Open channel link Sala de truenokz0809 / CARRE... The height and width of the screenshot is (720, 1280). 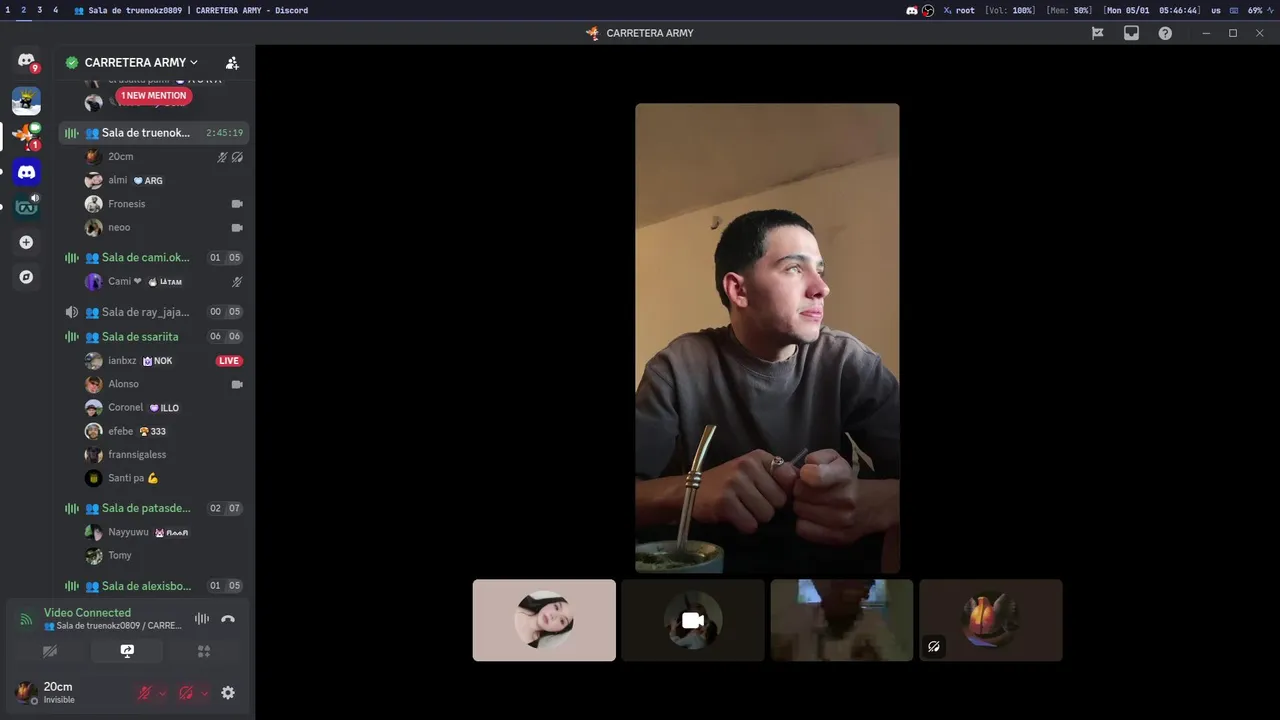point(113,626)
